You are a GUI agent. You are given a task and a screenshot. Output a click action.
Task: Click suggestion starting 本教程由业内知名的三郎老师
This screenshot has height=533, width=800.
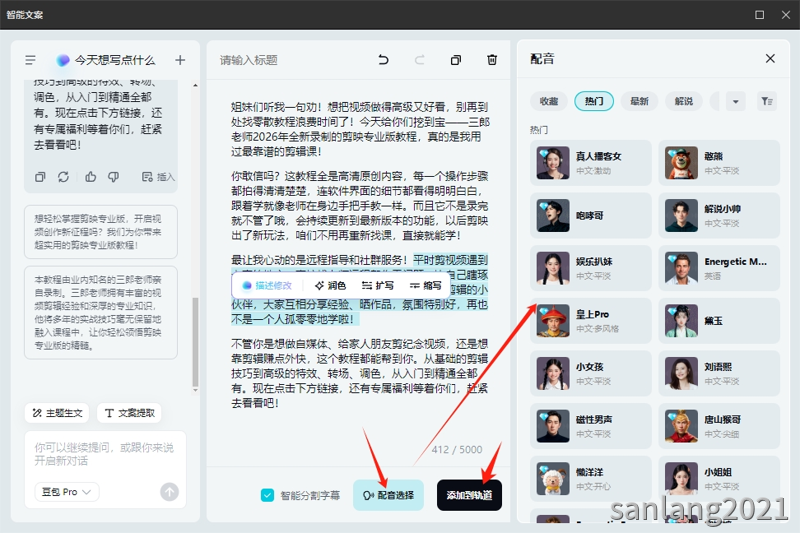click(x=101, y=312)
